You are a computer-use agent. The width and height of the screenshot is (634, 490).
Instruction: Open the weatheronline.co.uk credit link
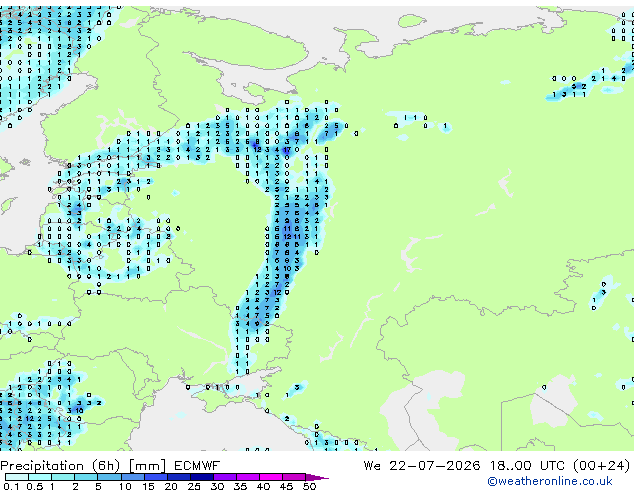point(549,481)
